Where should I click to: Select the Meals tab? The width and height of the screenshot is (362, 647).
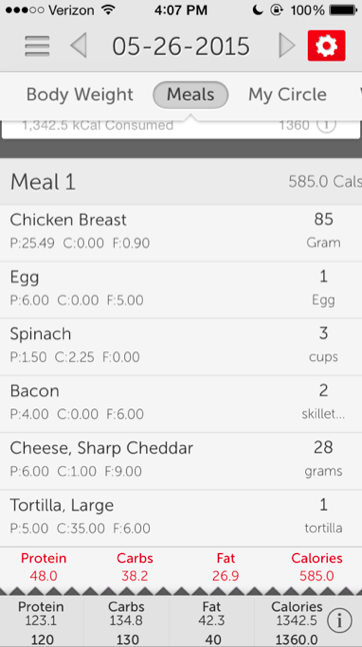tap(190, 94)
